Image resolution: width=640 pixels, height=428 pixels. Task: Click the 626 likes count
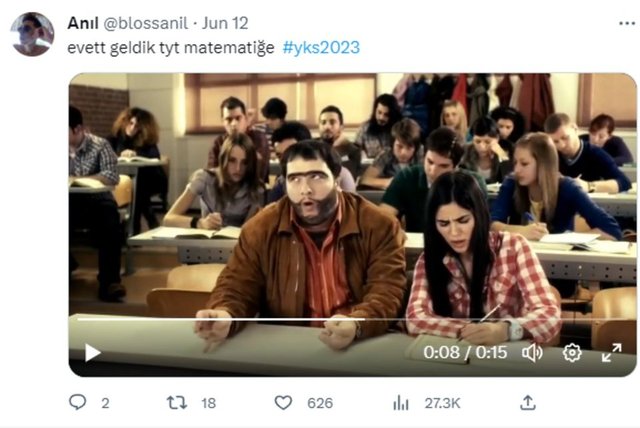click(x=320, y=404)
